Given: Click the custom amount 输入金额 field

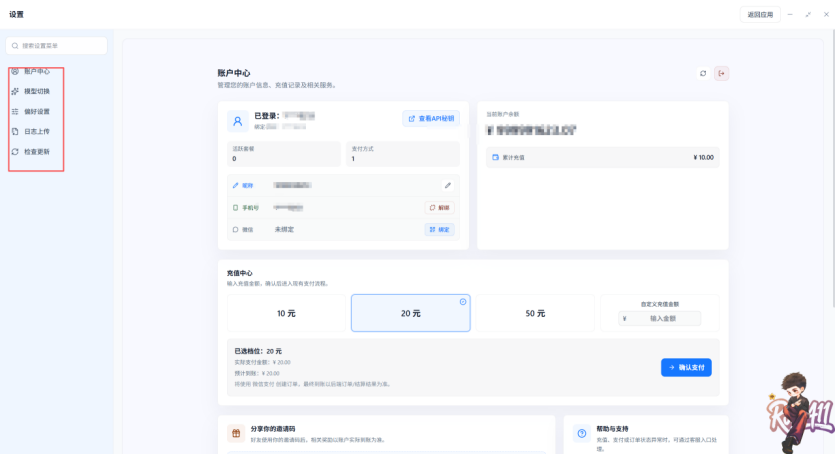Looking at the screenshot, I should 660,318.
